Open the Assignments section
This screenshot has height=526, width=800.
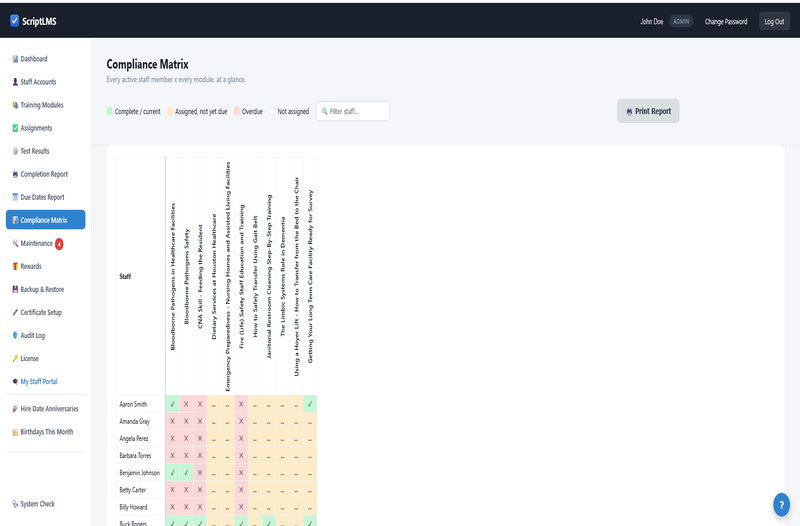coord(45,128)
